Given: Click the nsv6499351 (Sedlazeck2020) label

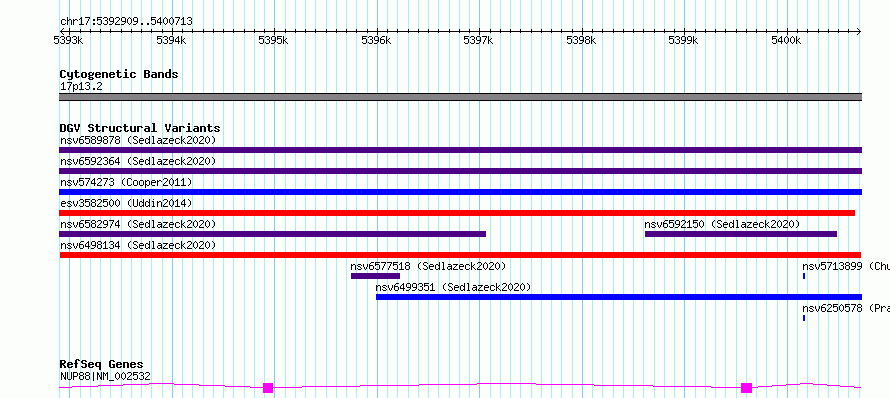Looking at the screenshot, I should [454, 287].
